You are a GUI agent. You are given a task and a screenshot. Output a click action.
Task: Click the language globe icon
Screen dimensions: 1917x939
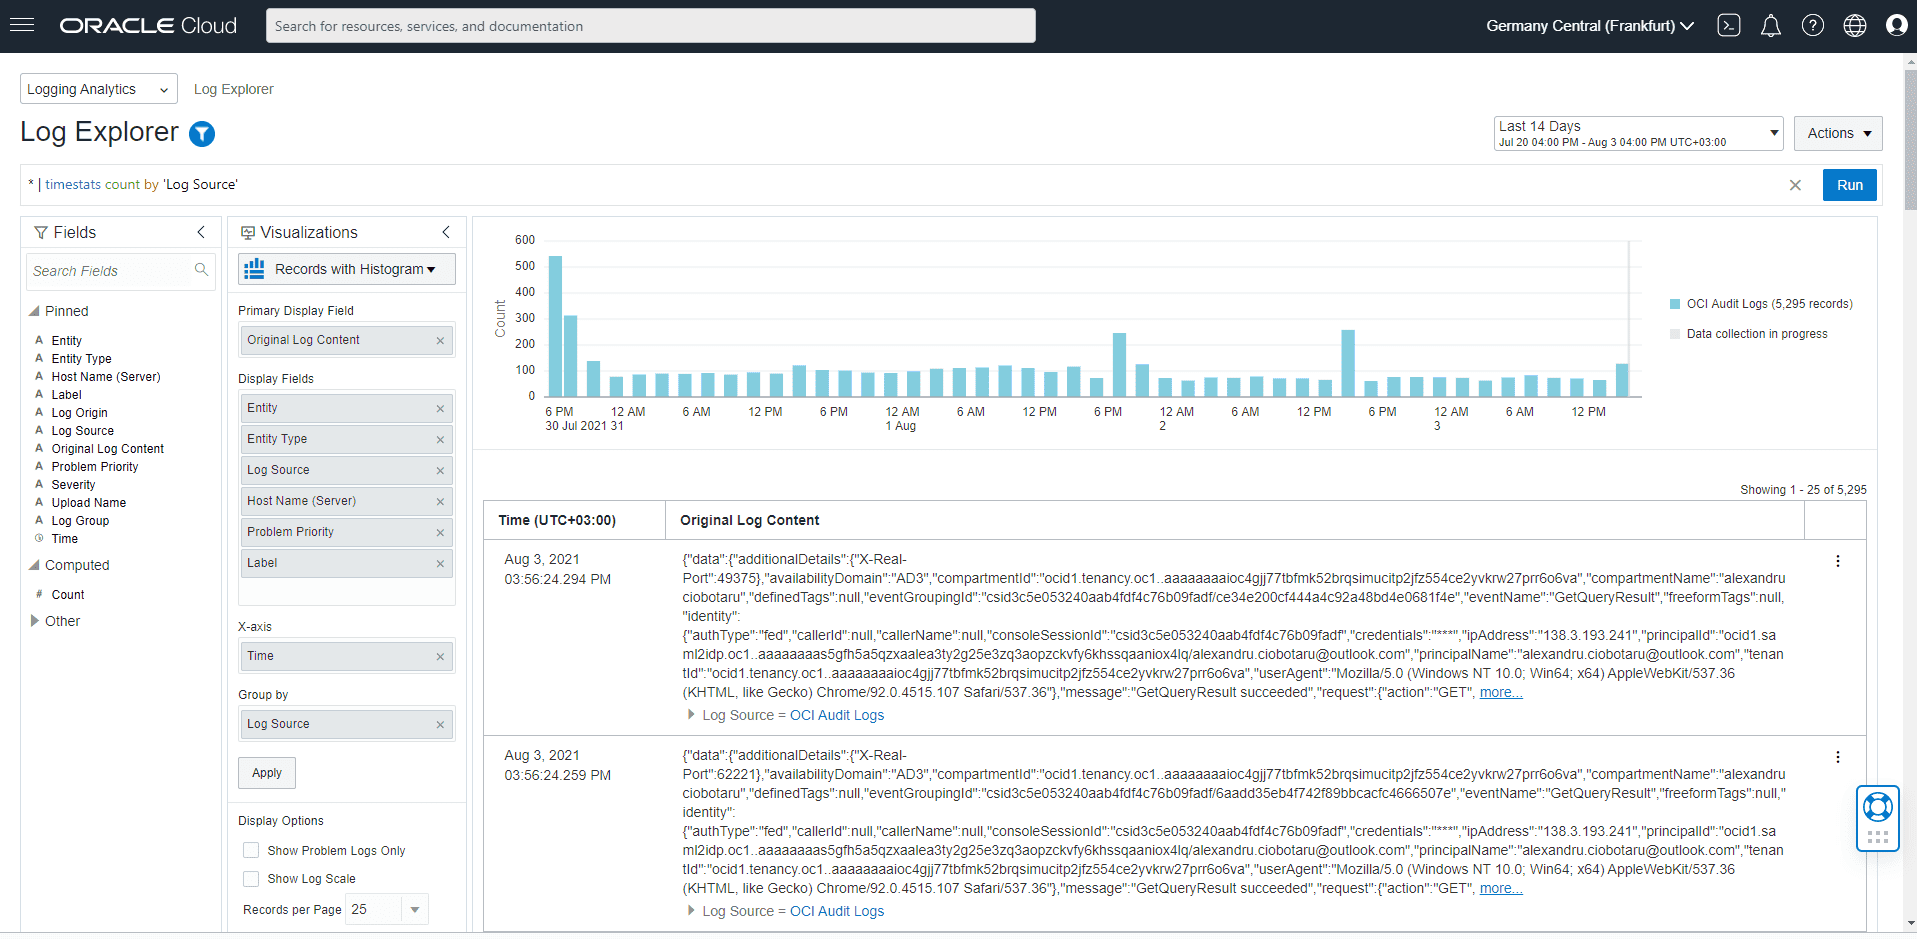click(1854, 26)
